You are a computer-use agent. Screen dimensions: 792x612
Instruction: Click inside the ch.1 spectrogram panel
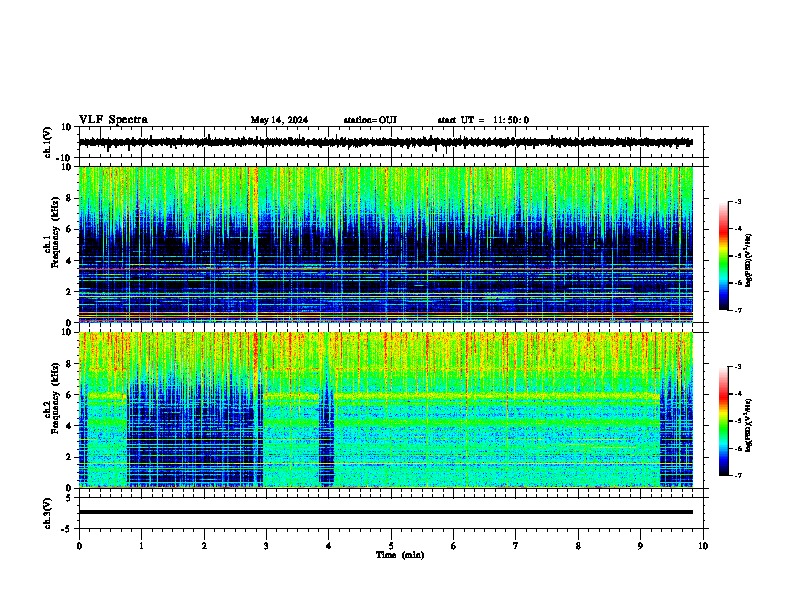click(x=386, y=244)
